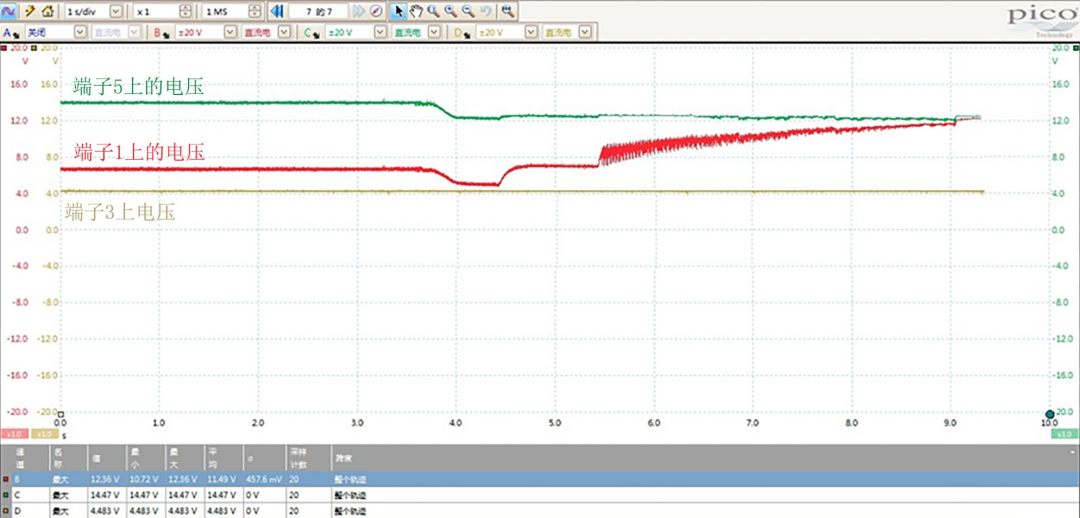Click the '7 of 7' buffer number field
This screenshot has width=1080, height=518.
coord(318,12)
